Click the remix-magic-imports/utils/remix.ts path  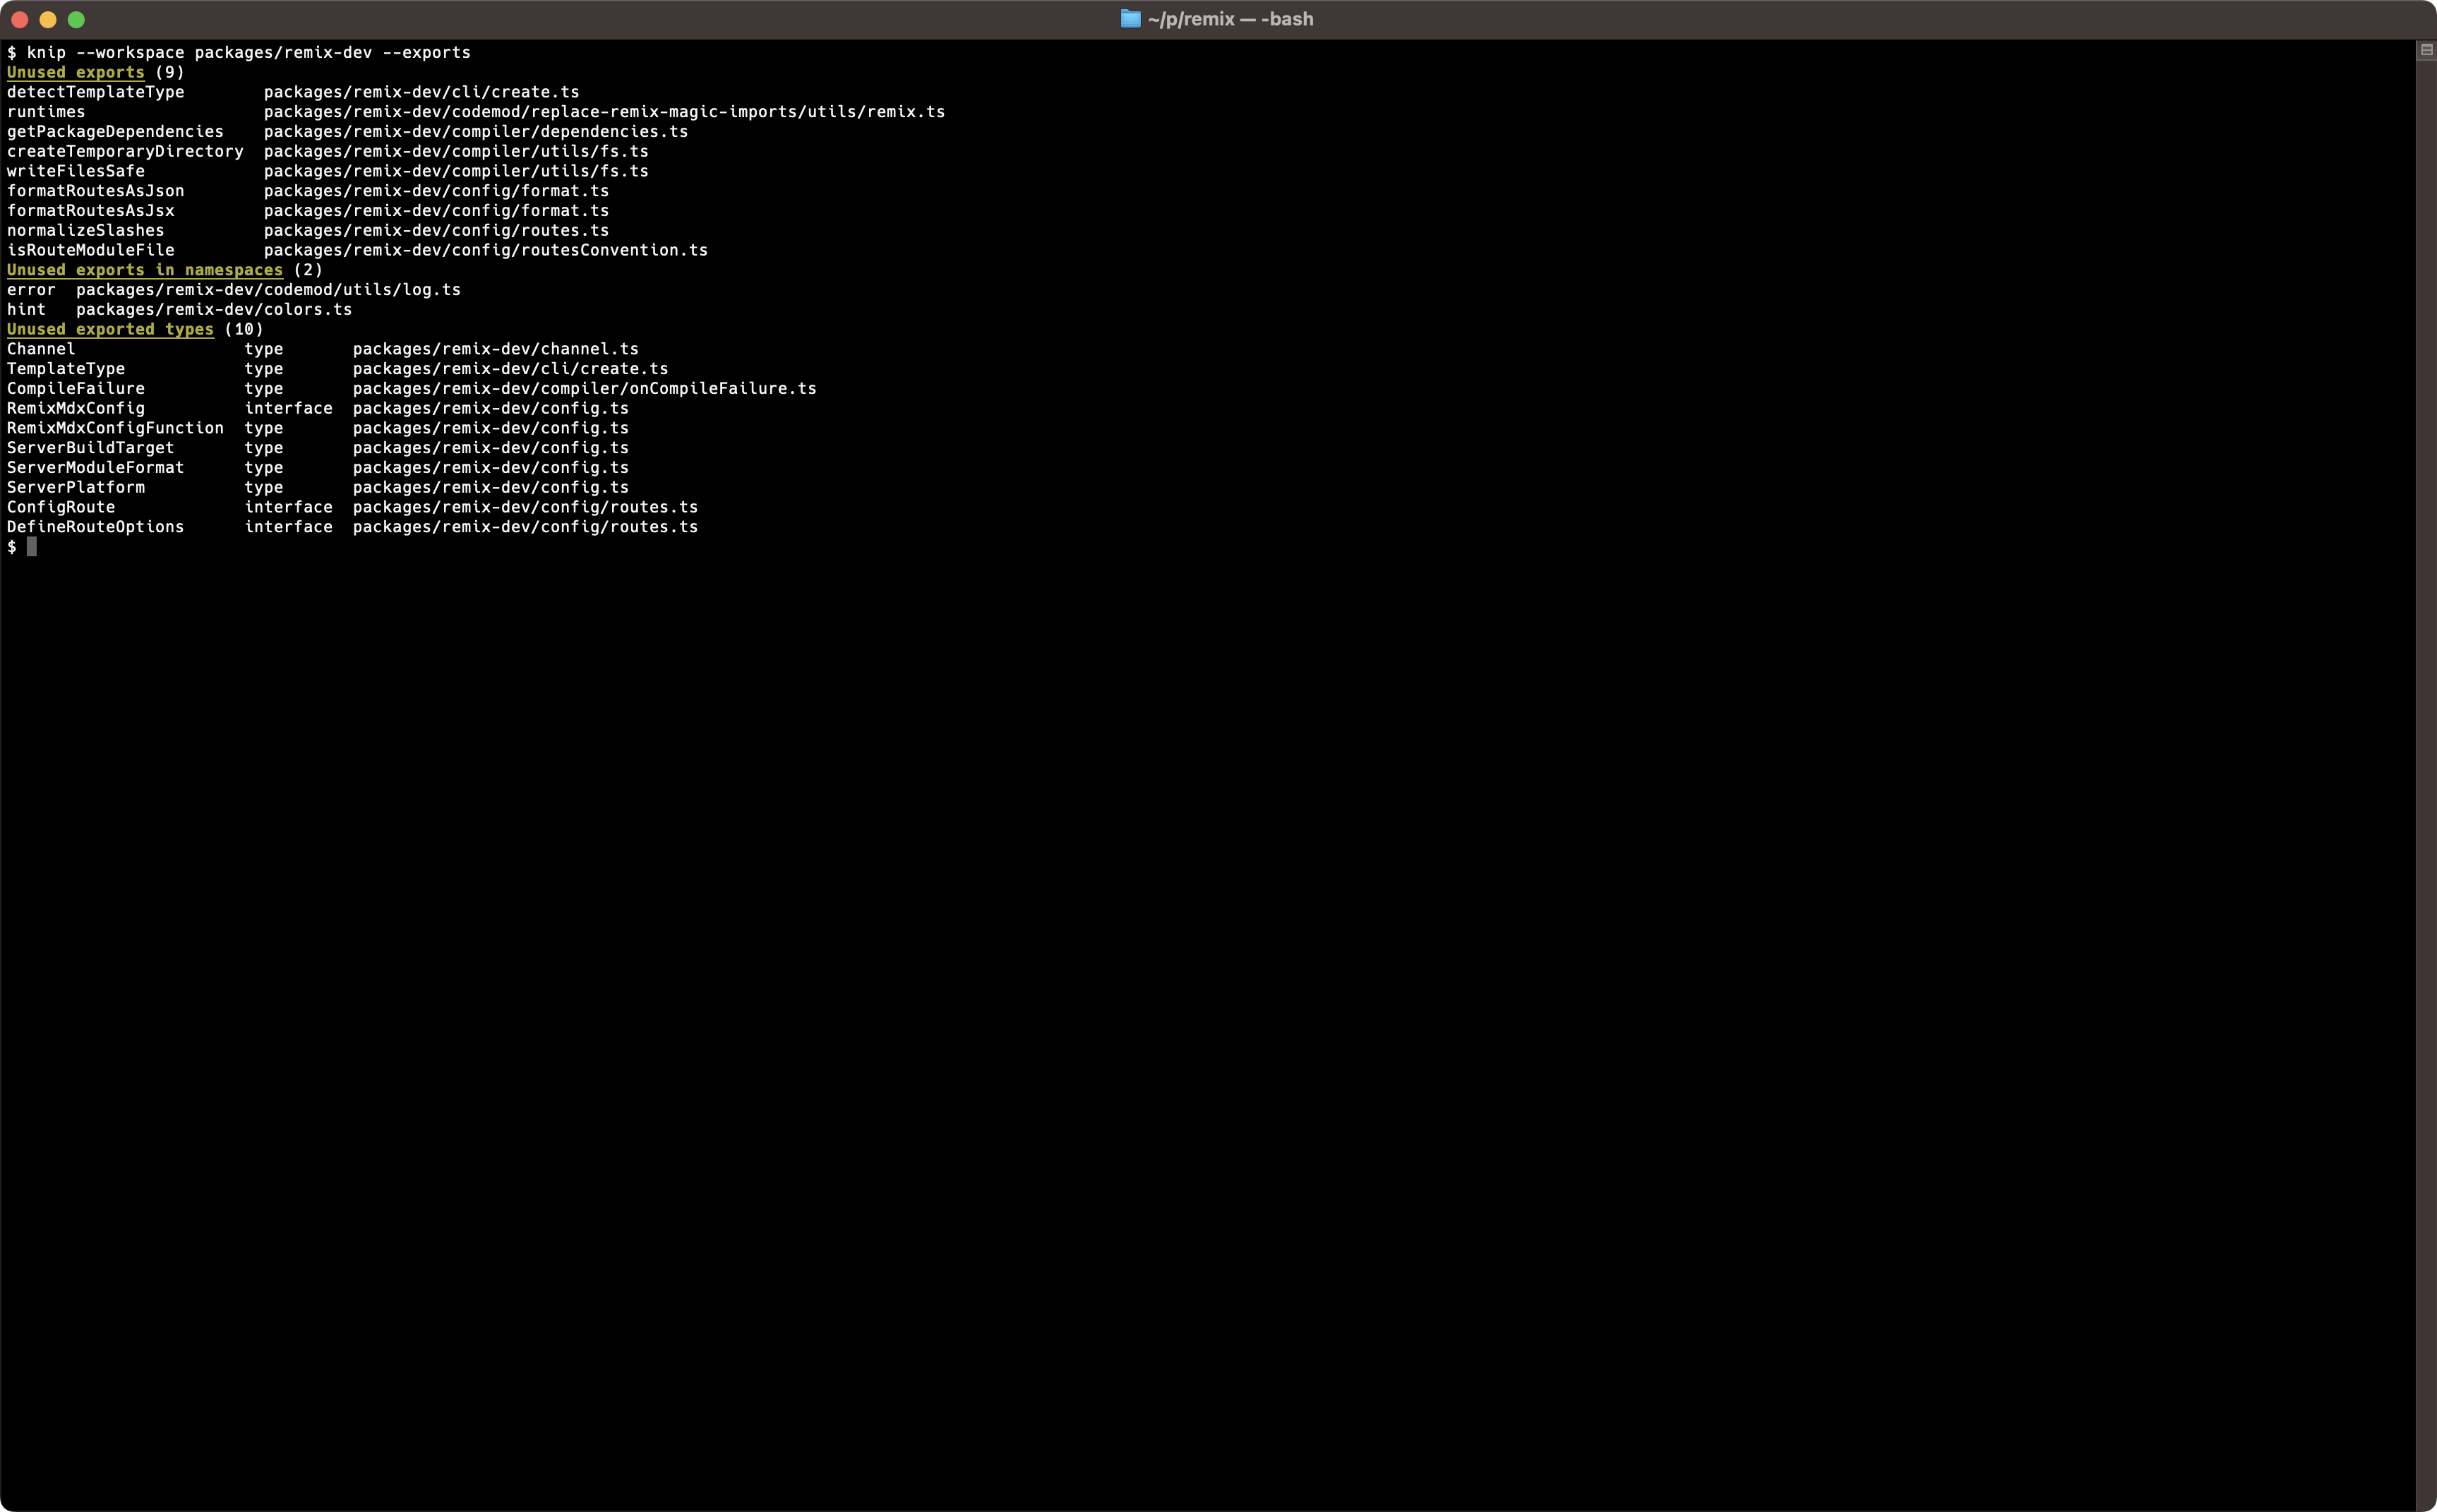[x=604, y=112]
